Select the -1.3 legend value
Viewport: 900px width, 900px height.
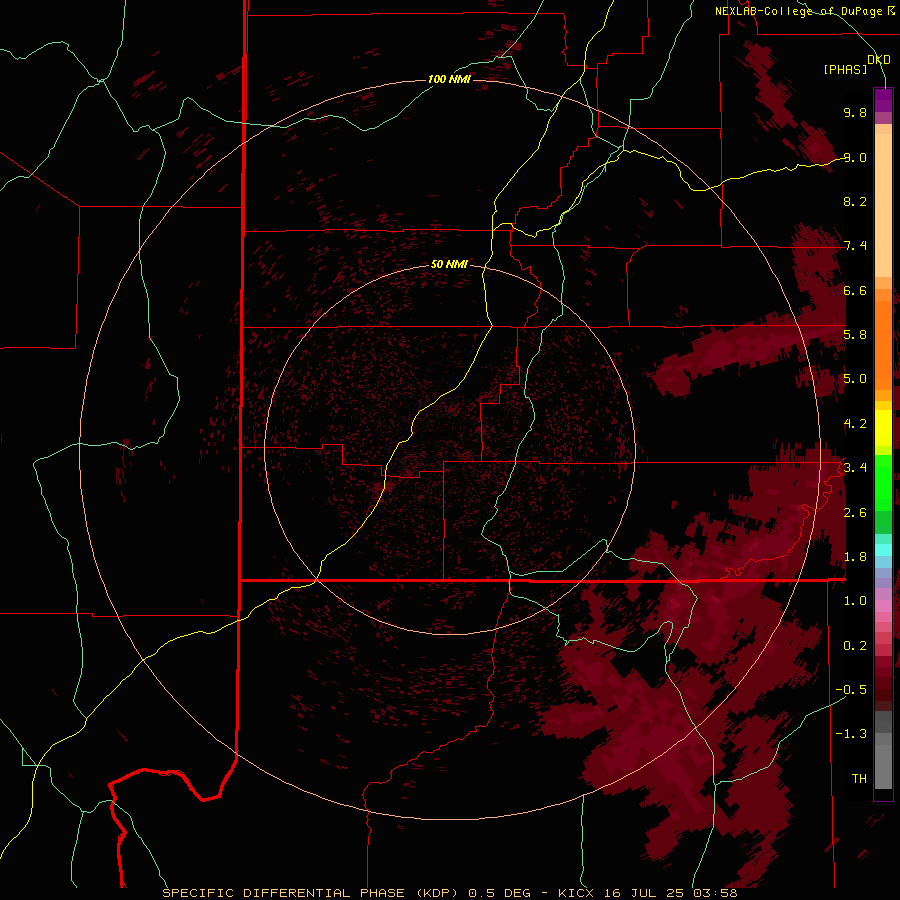tap(851, 734)
